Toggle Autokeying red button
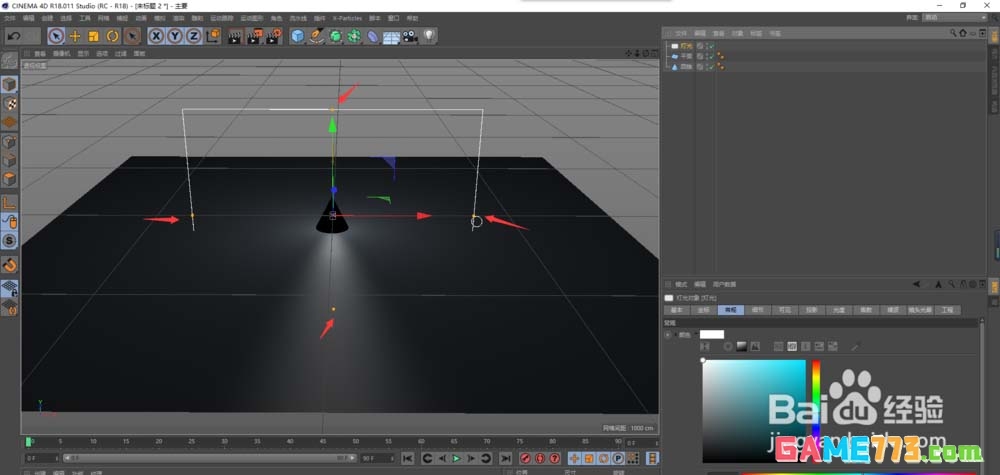The width and height of the screenshot is (1000, 475). (540, 458)
